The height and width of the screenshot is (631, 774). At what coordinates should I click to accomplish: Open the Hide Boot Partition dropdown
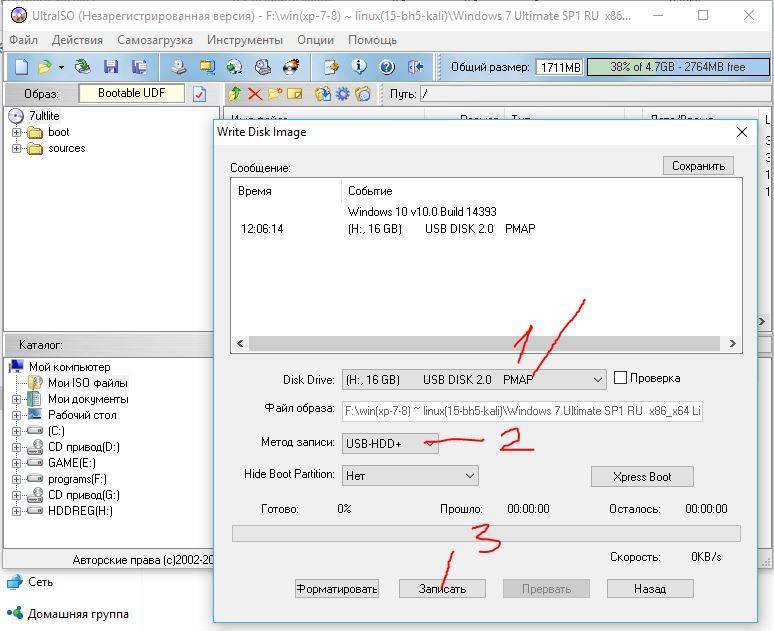point(410,475)
